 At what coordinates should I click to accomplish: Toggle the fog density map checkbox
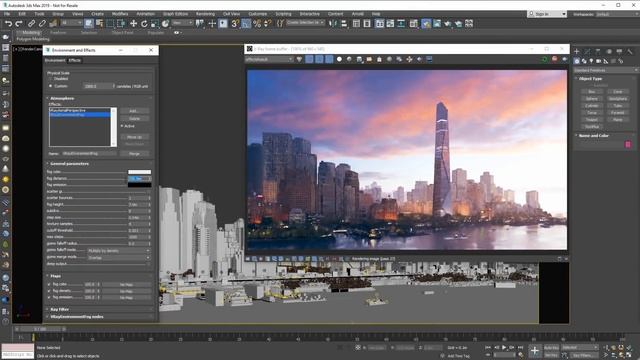49,291
